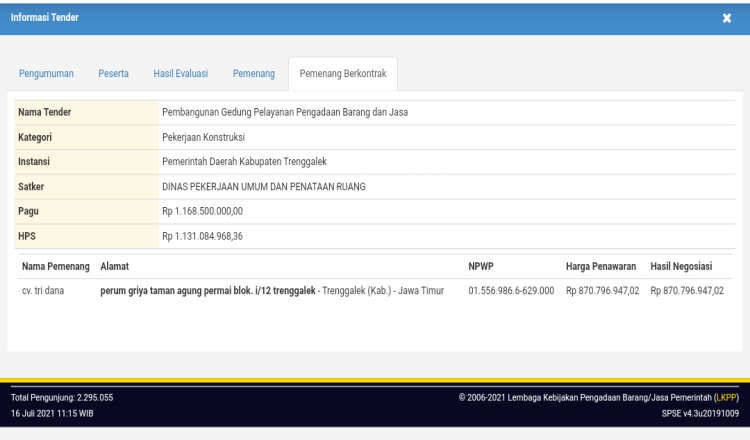Viewport: 750px width, 440px height.
Task: Select the winner's address text
Action: point(272,291)
